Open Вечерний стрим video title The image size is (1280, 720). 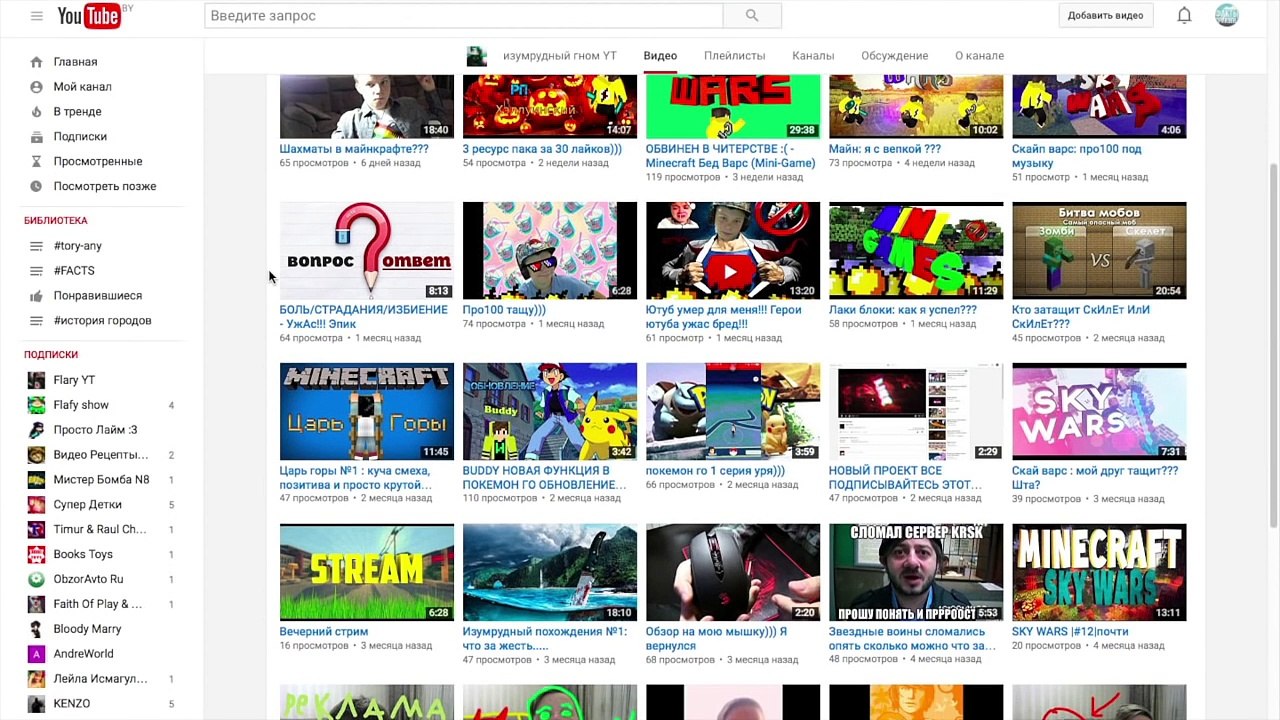(324, 632)
